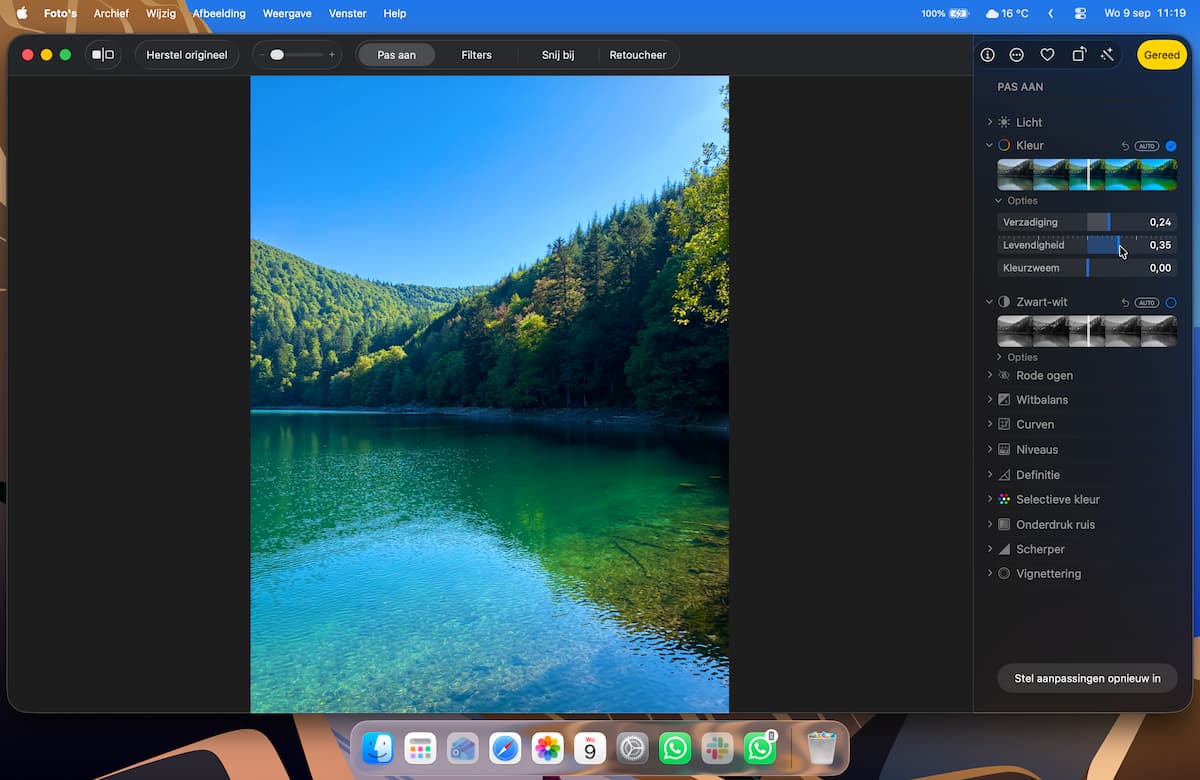Expand the Witbalans section

(990, 400)
